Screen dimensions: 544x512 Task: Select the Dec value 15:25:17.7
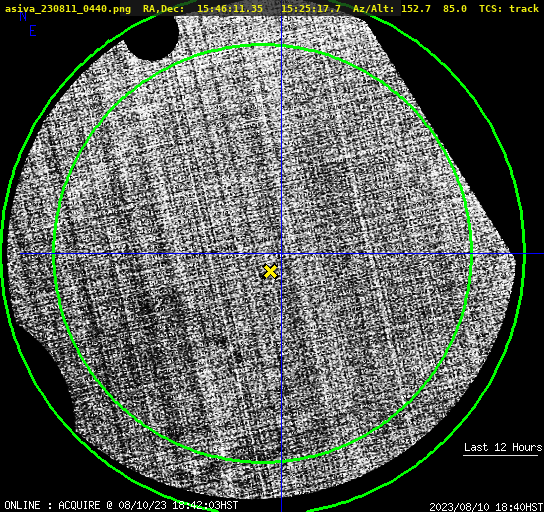point(311,8)
